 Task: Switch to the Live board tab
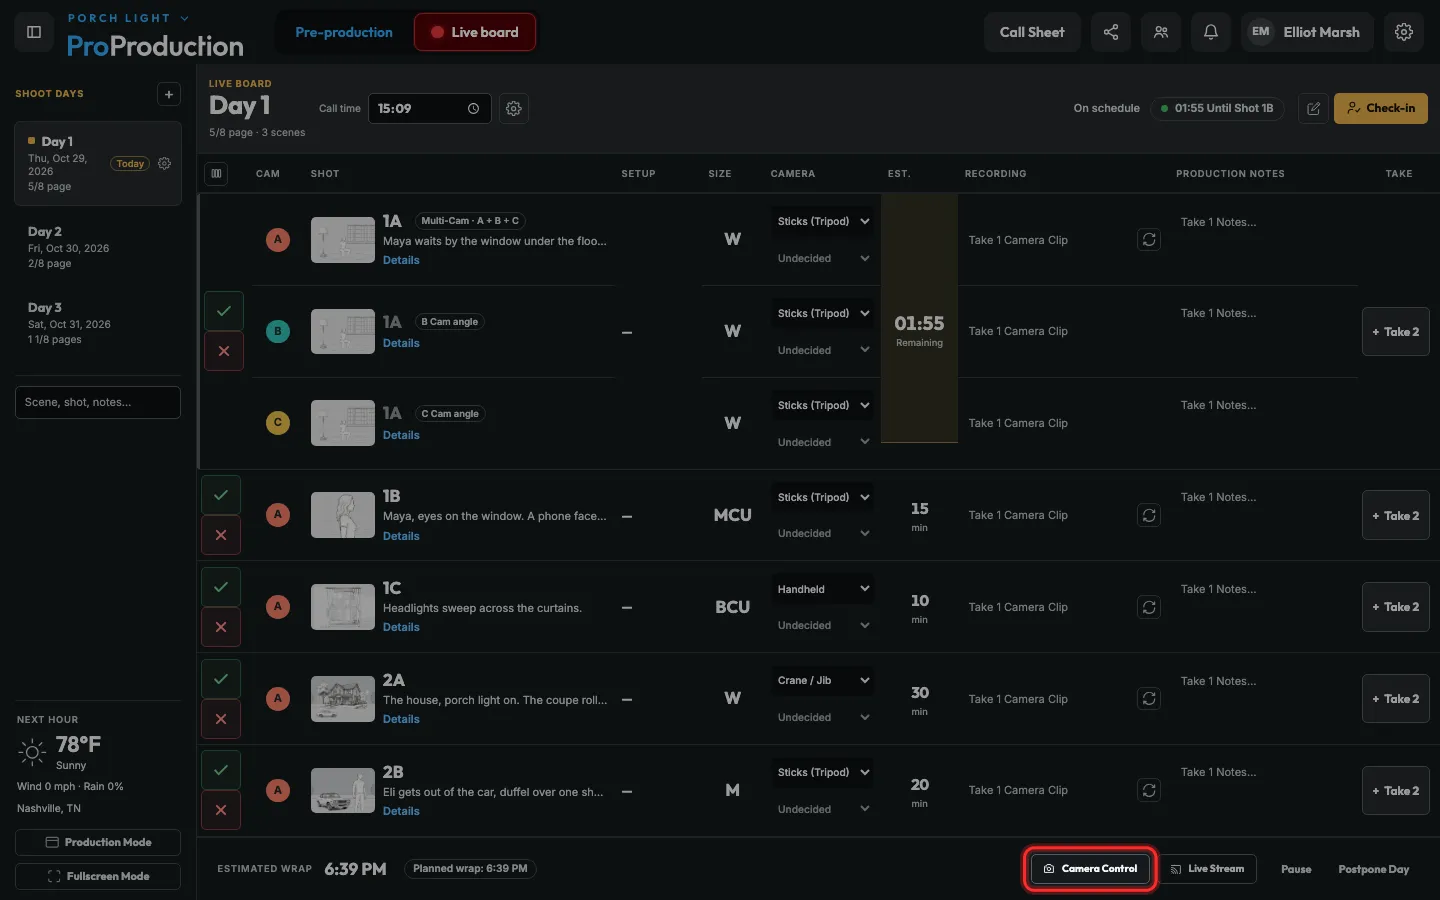(475, 32)
